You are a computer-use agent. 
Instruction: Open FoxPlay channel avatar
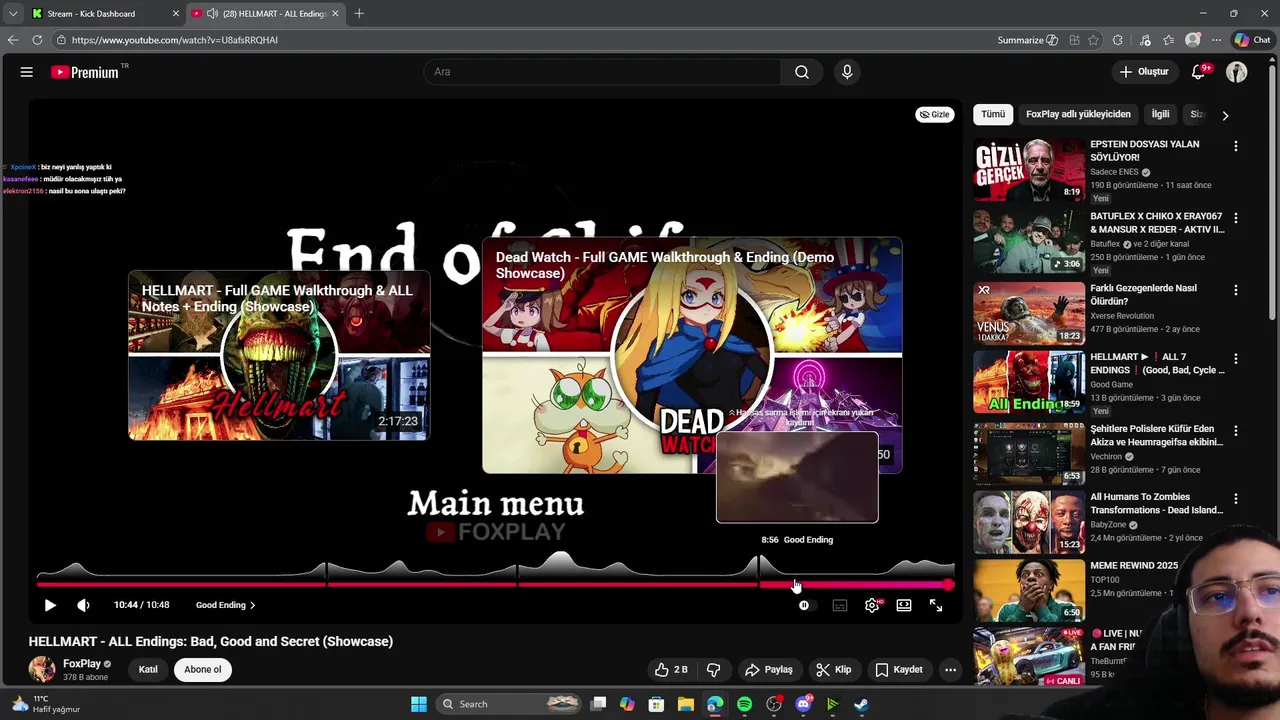click(x=42, y=669)
